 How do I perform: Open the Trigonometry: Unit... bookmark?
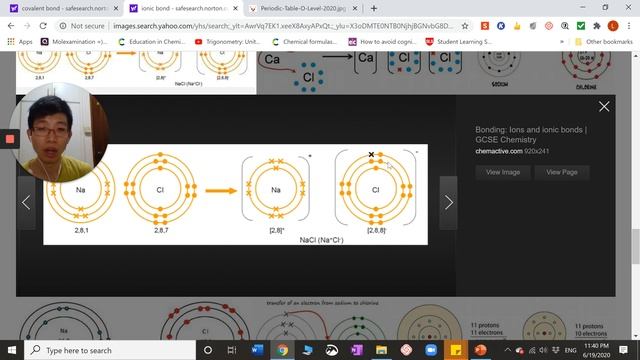(x=227, y=42)
